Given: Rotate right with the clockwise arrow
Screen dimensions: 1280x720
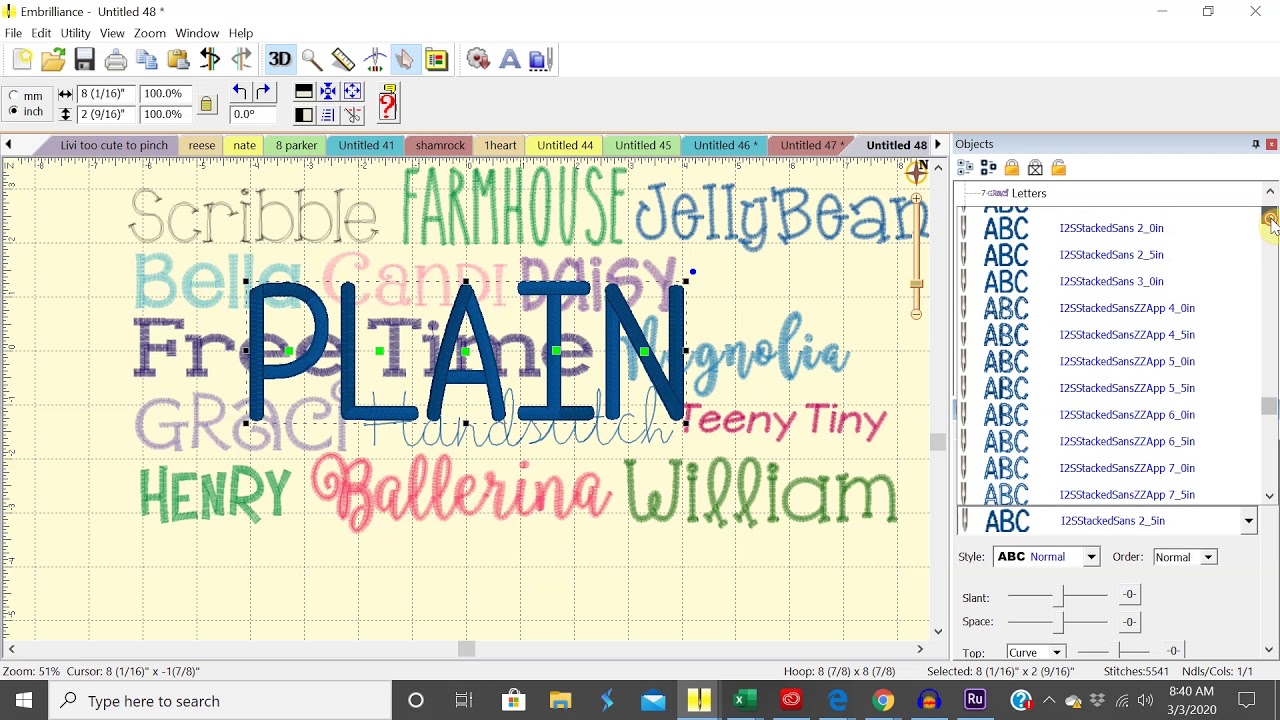Looking at the screenshot, I should pyautogui.click(x=263, y=93).
